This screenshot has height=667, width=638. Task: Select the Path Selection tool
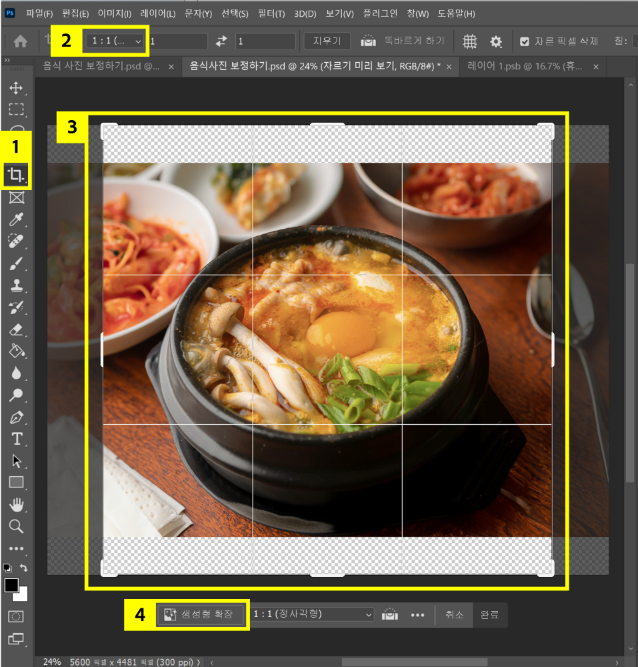click(x=16, y=461)
